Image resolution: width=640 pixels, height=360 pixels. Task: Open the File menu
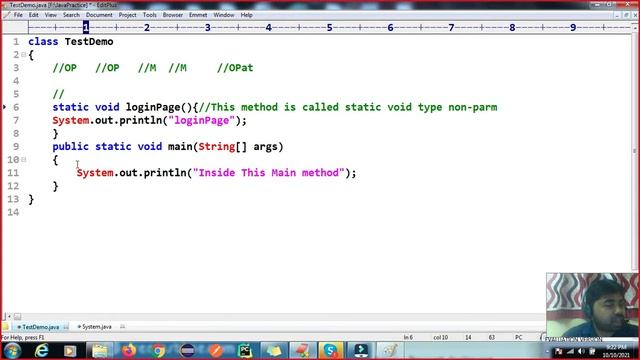18,15
